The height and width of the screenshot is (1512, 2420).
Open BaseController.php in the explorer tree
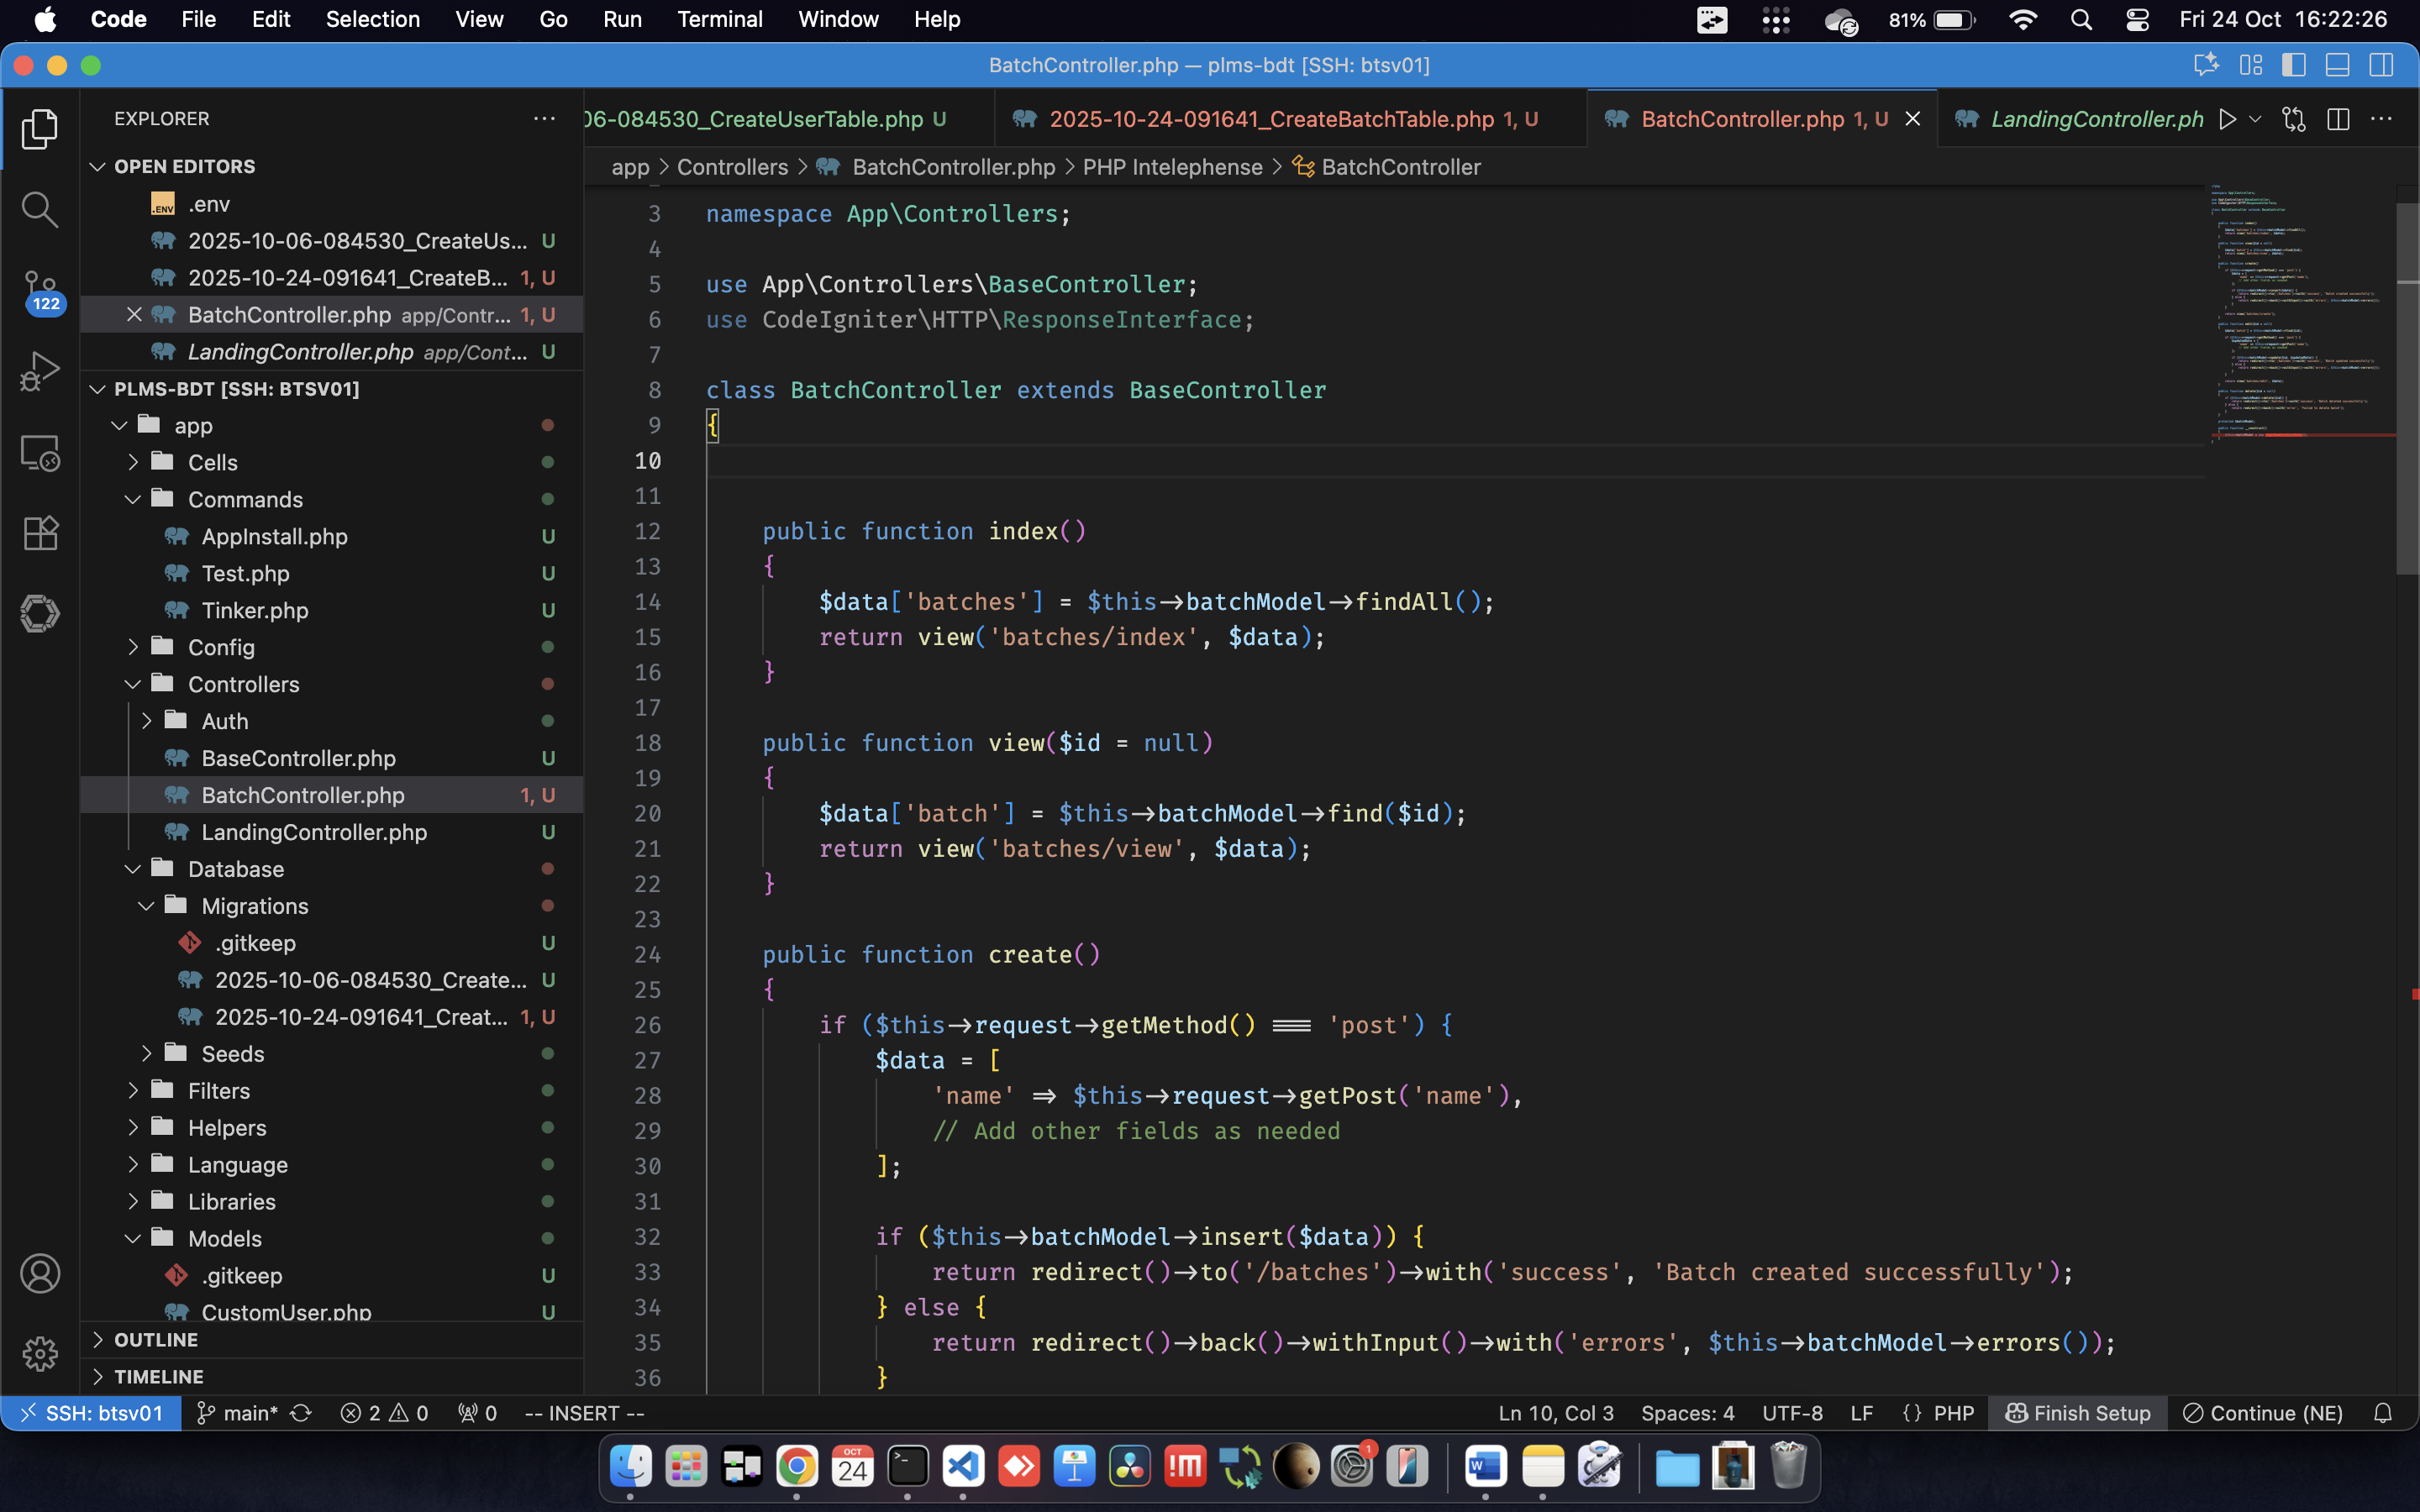(298, 758)
